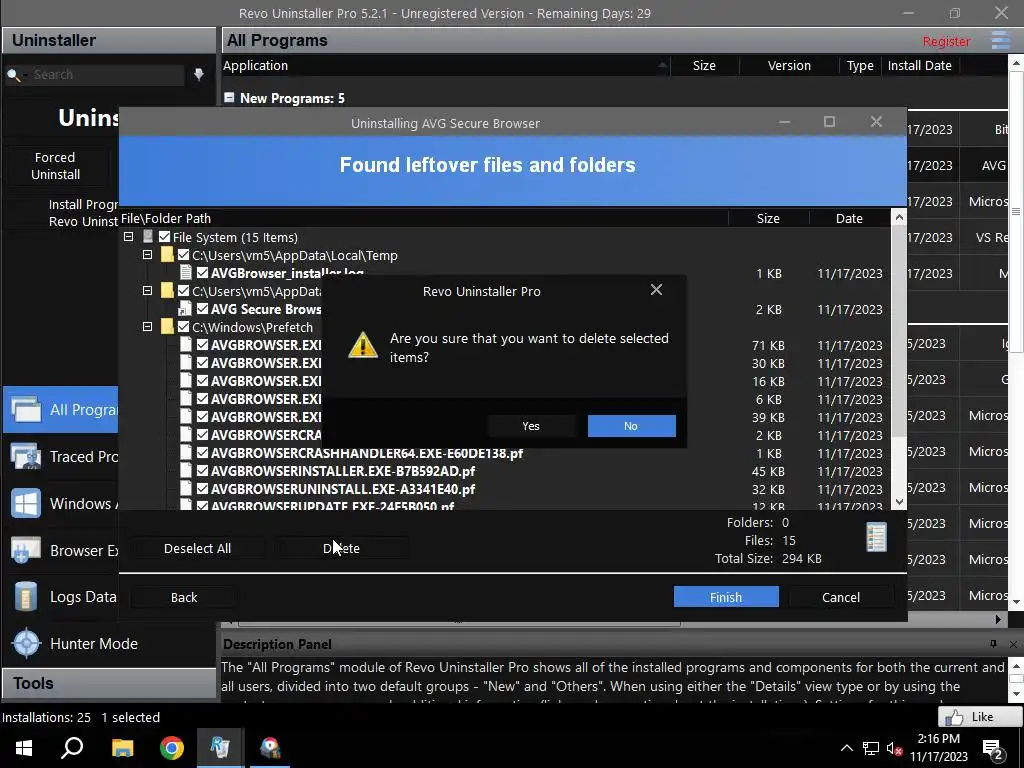Open Traced Programs sidebar icon
Image resolution: width=1024 pixels, height=768 pixels.
[x=25, y=456]
